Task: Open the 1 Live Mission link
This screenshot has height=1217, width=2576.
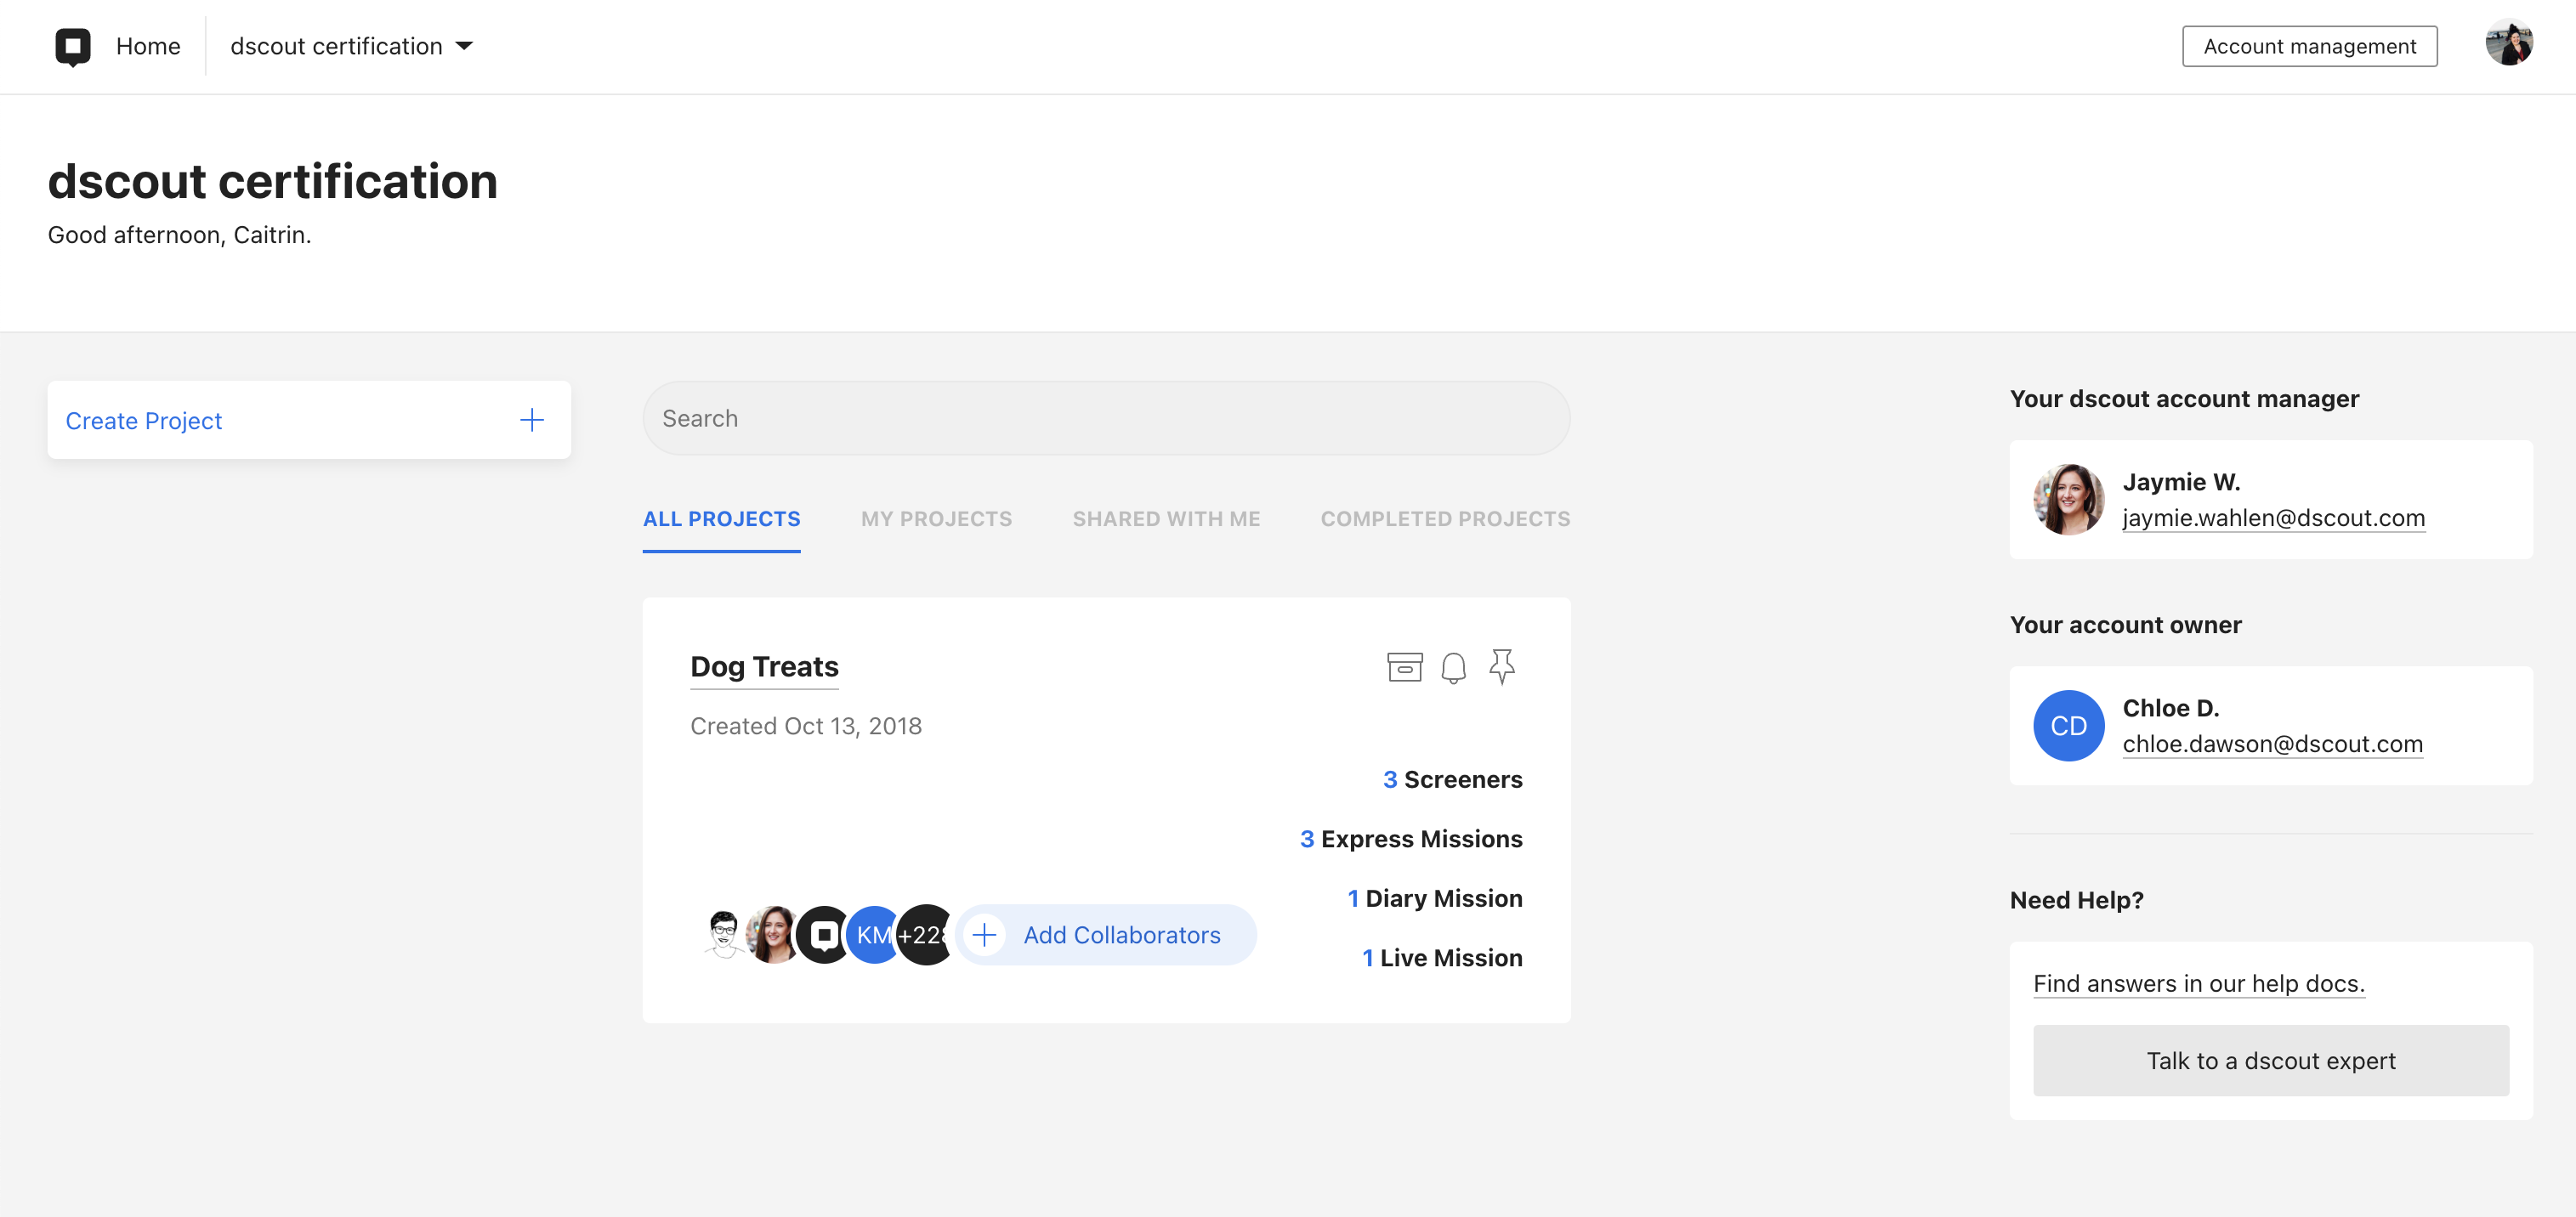Action: coord(1441,958)
